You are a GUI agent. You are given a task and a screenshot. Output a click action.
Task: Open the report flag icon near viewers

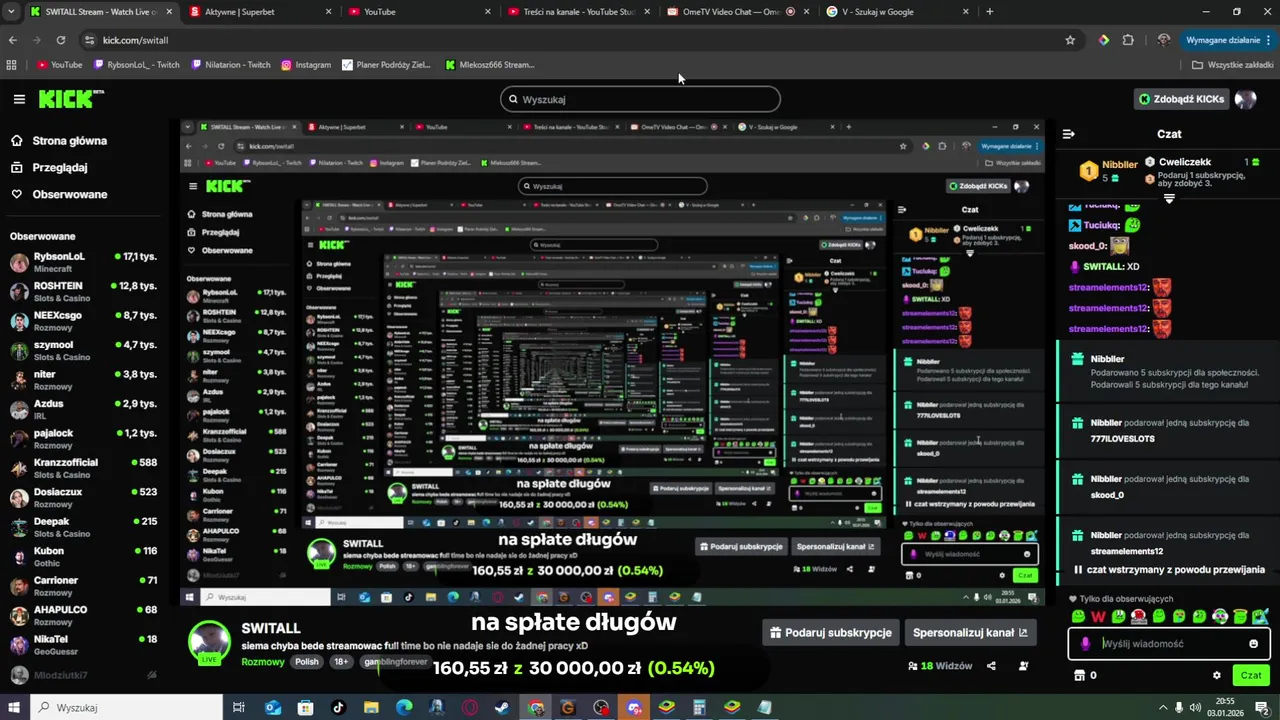pyautogui.click(x=1024, y=666)
